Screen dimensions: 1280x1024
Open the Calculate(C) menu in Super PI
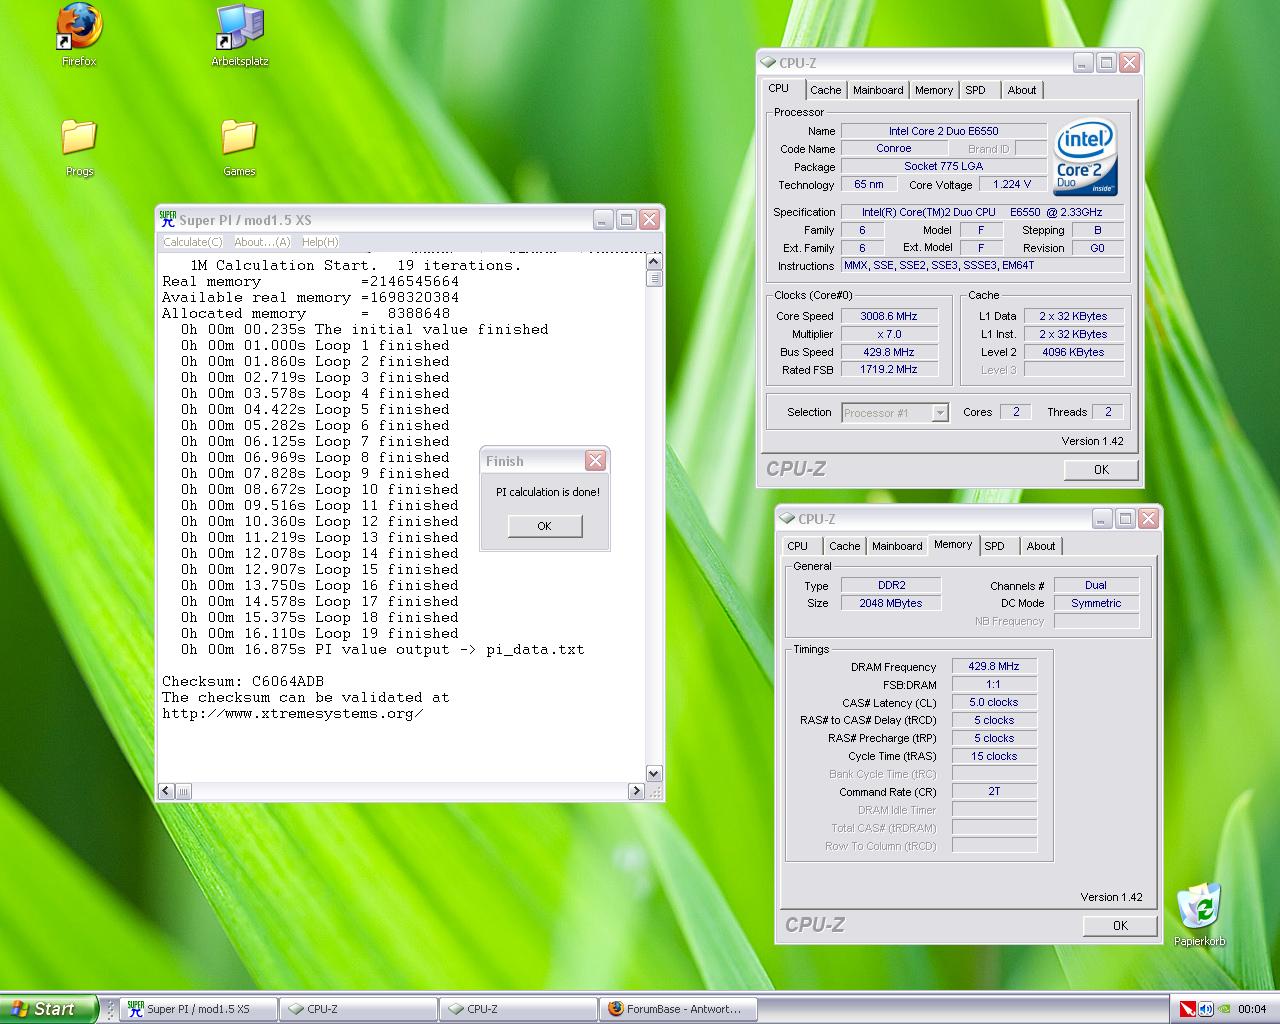(x=193, y=242)
